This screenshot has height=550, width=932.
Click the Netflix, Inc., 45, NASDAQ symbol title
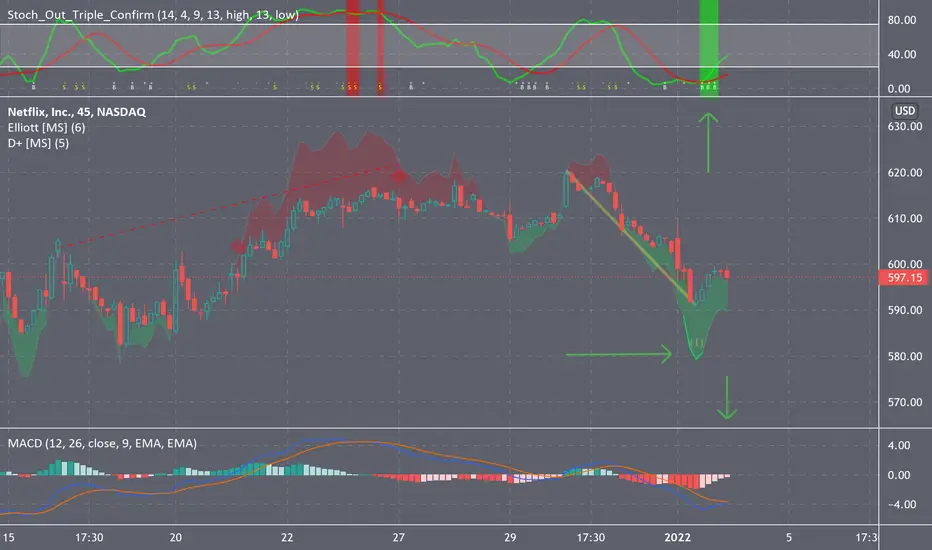click(77, 112)
